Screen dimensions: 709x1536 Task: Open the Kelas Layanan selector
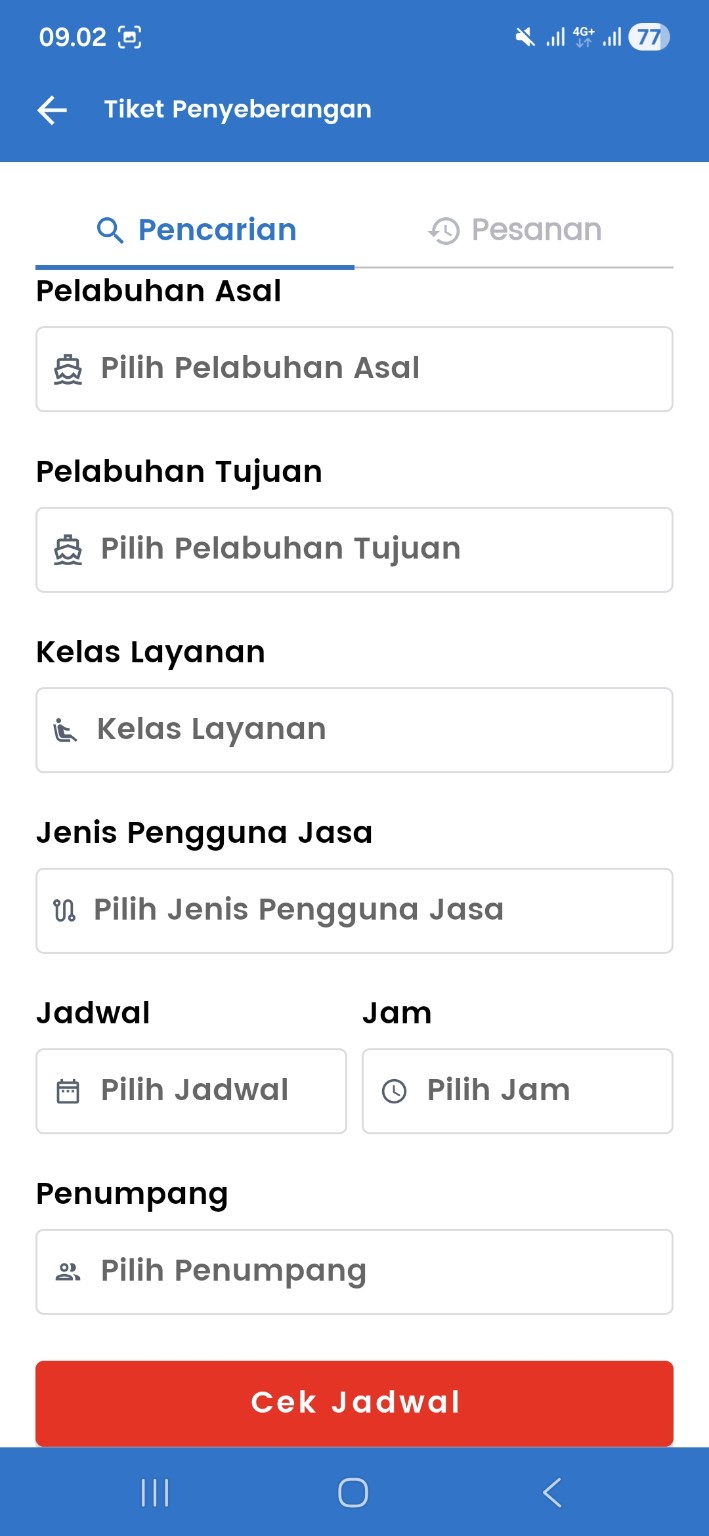(x=354, y=730)
